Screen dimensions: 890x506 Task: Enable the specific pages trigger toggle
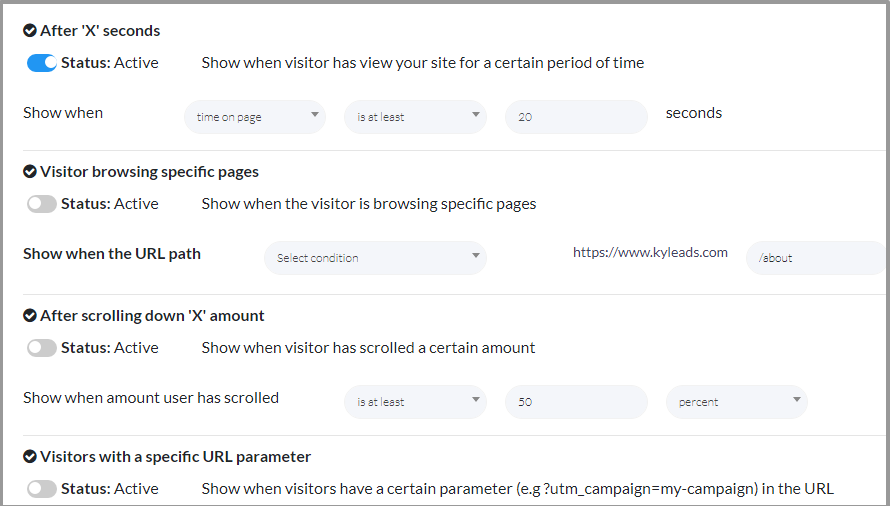[x=42, y=204]
